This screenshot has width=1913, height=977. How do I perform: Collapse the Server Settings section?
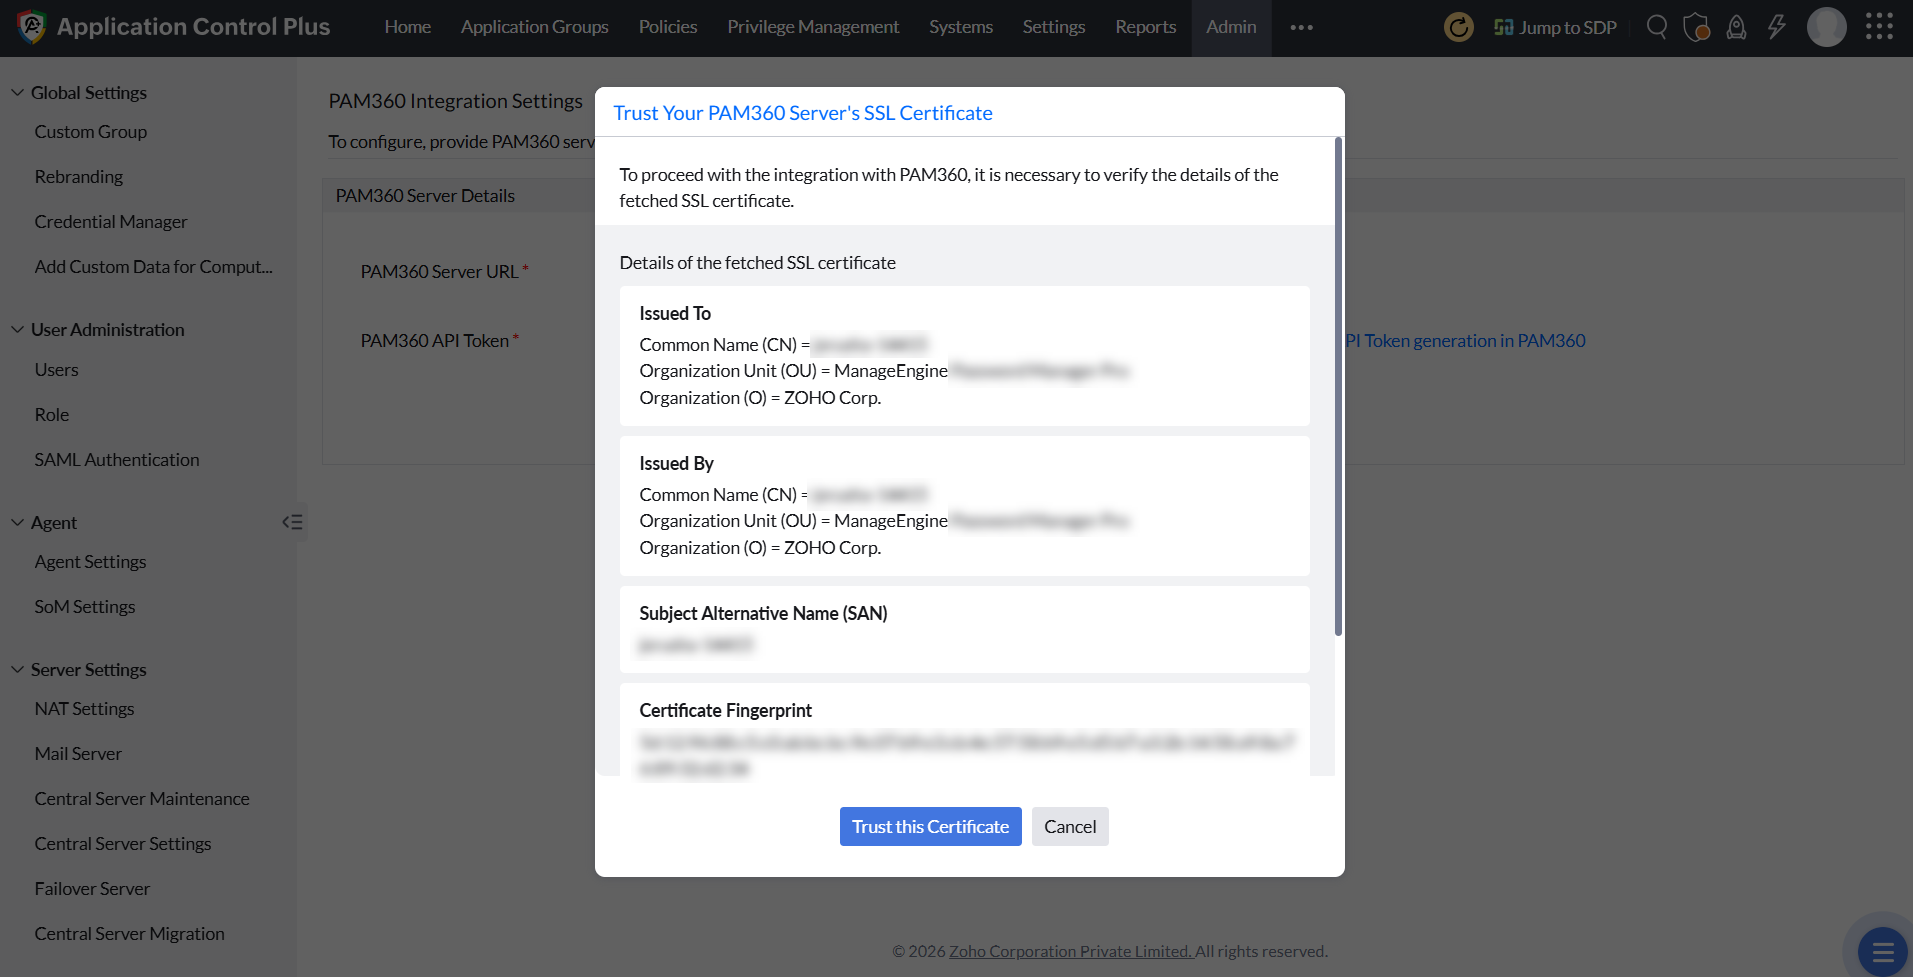pos(17,669)
